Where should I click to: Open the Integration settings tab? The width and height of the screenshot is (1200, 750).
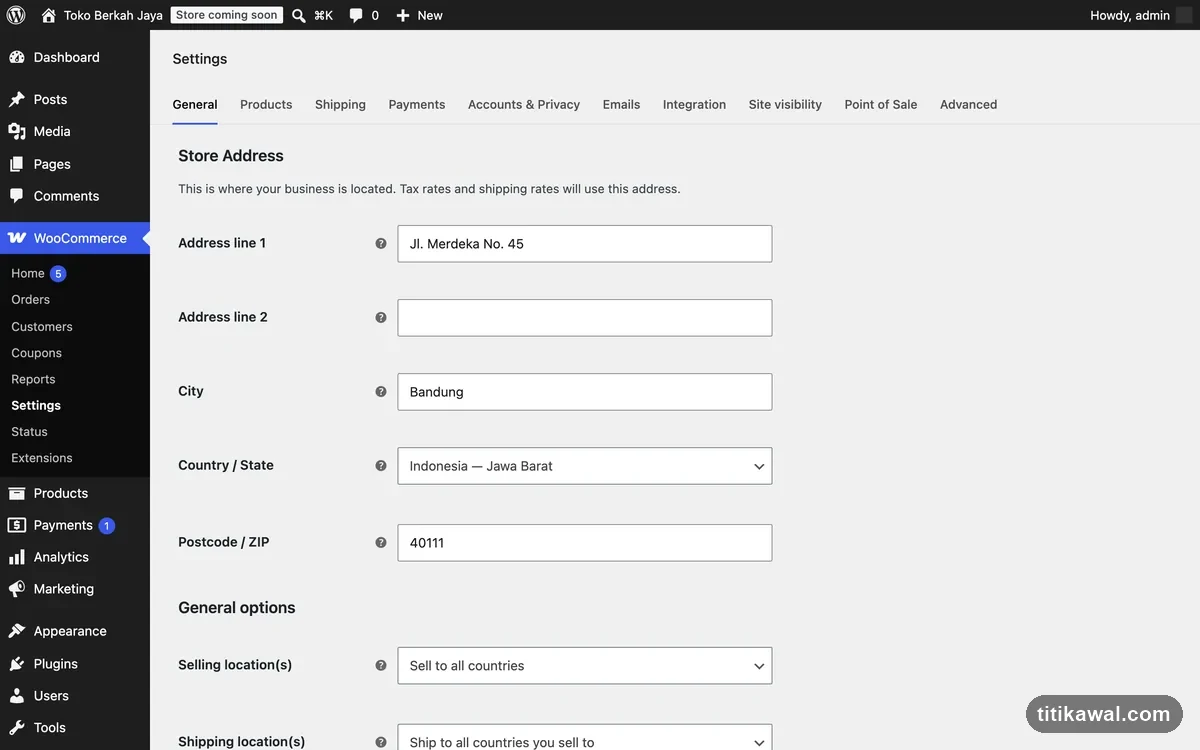694,104
